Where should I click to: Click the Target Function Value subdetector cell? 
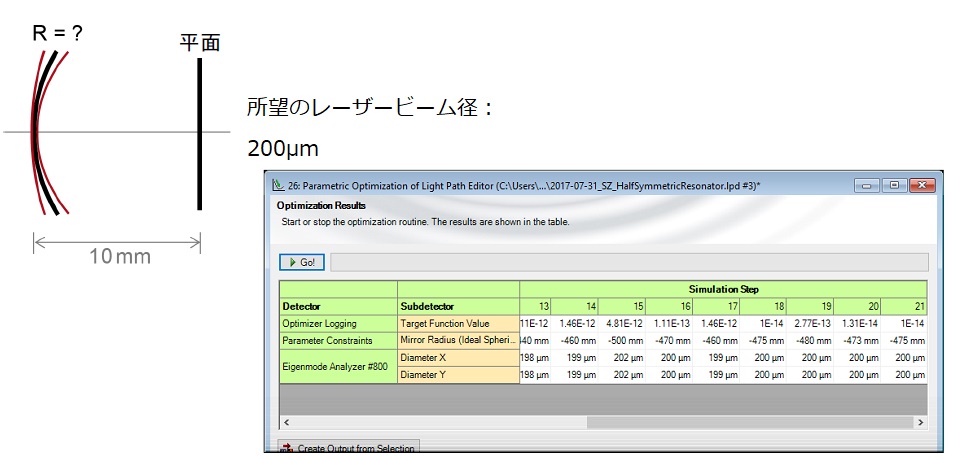457,323
